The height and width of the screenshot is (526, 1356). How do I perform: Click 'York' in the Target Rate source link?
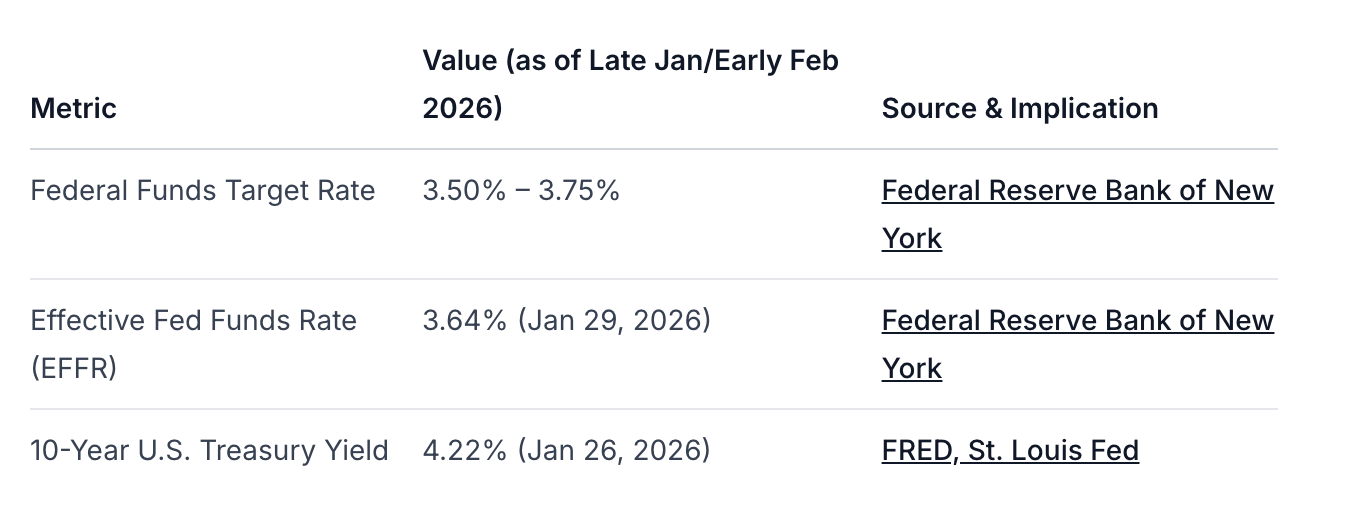click(911, 239)
